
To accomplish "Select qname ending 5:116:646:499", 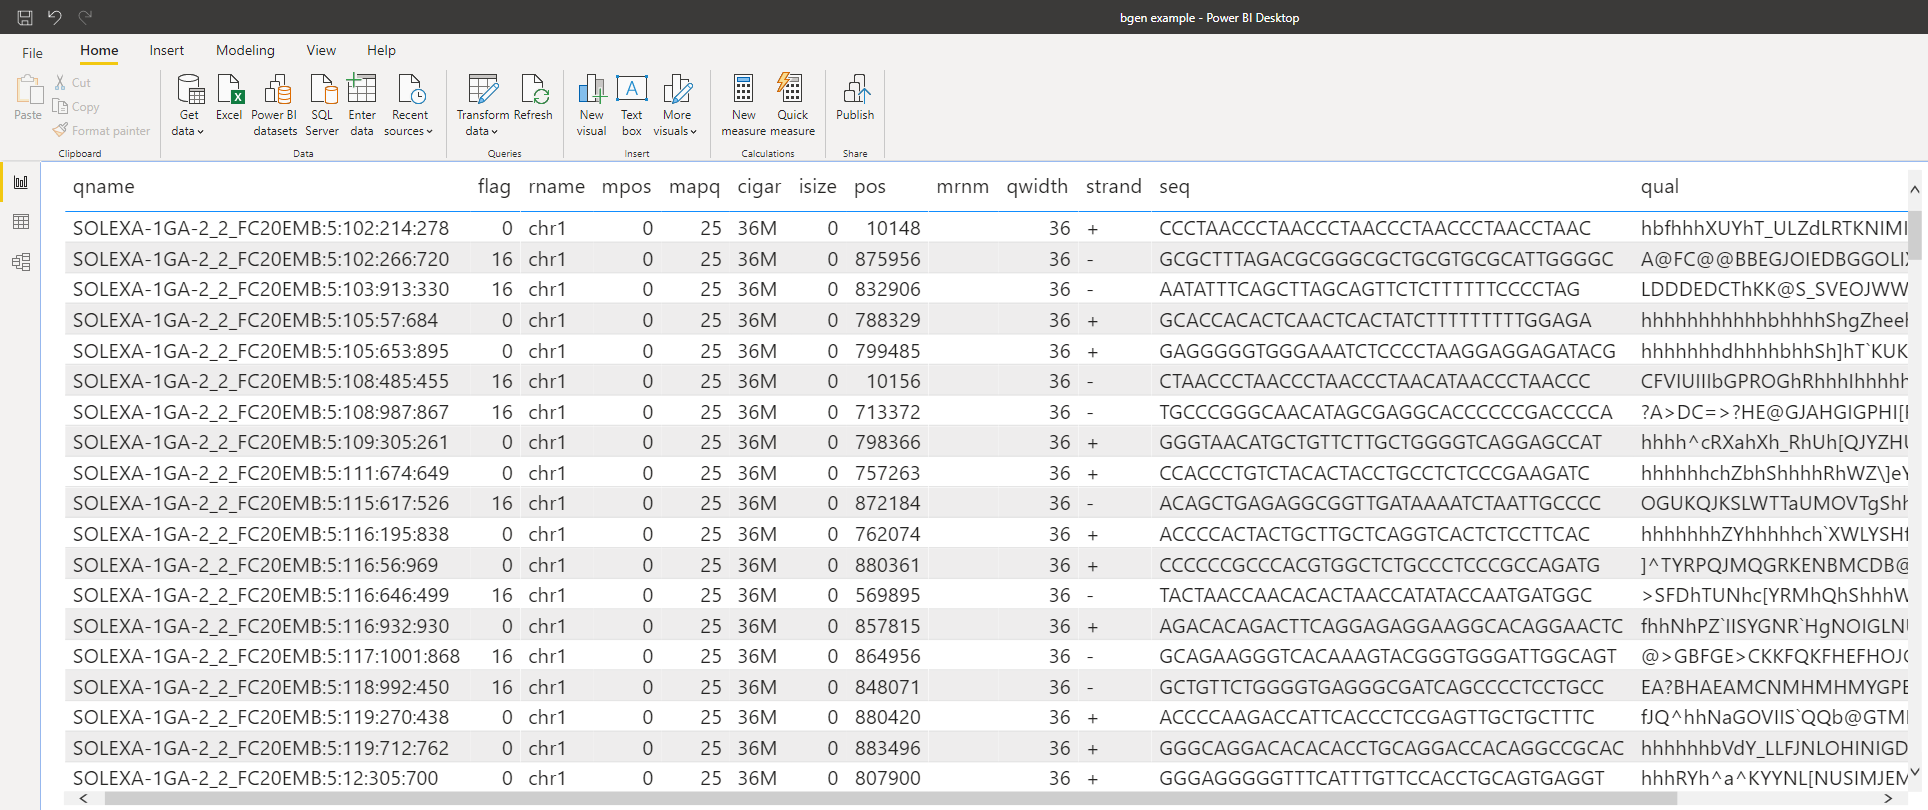I will point(261,595).
